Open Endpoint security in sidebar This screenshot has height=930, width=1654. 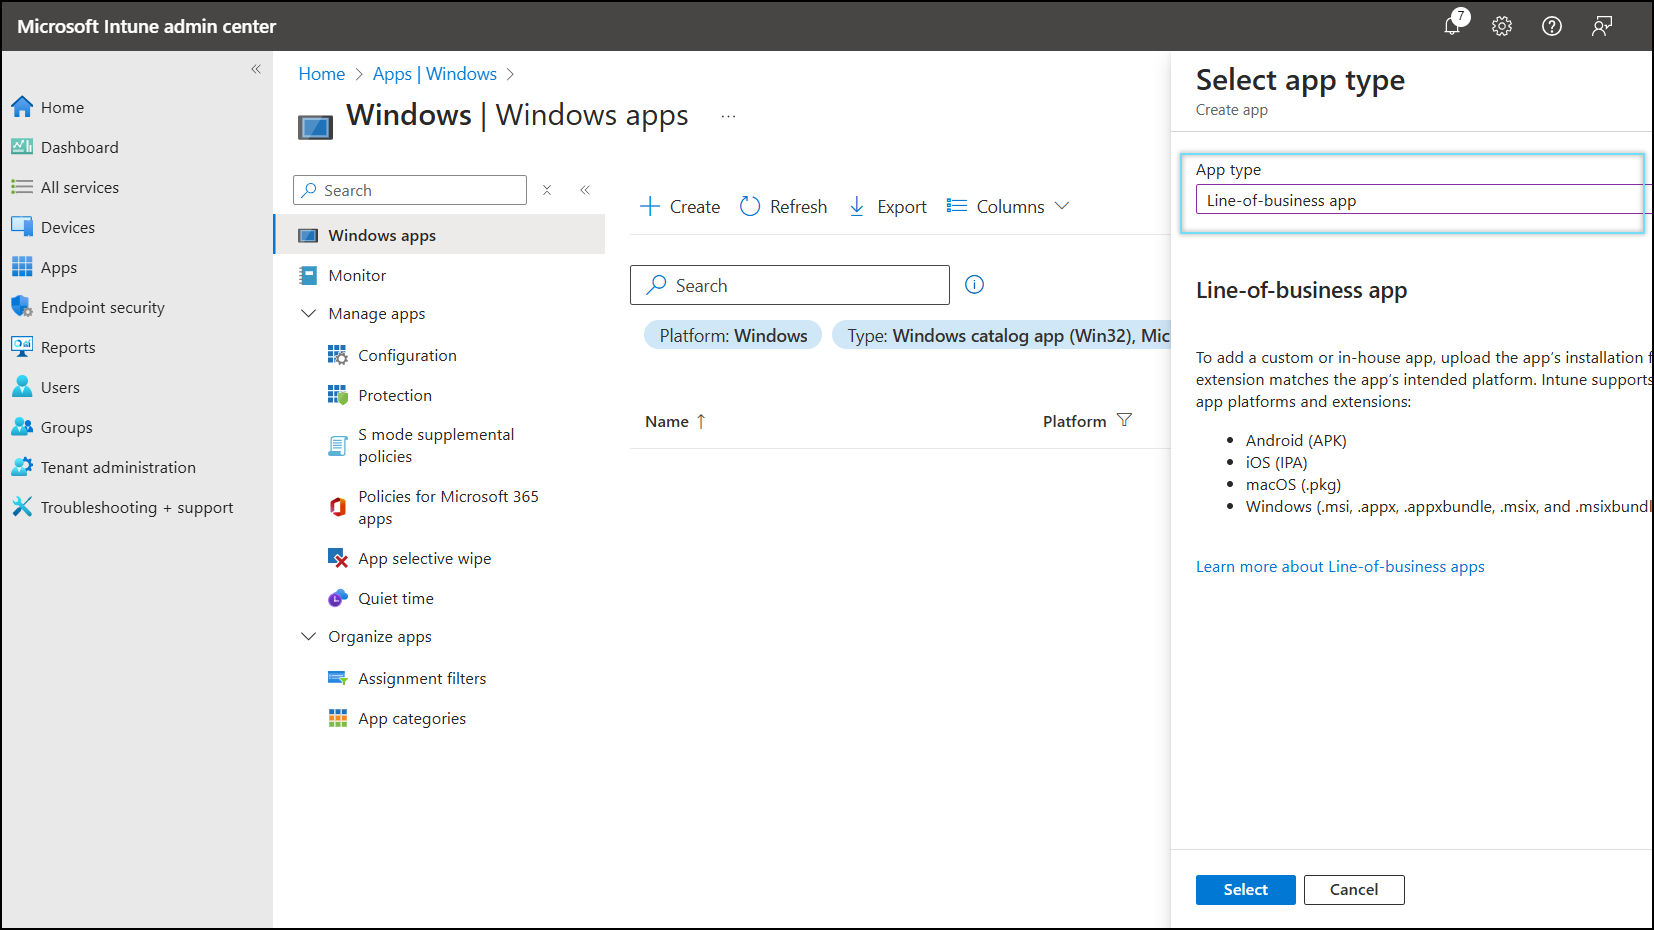point(103,307)
